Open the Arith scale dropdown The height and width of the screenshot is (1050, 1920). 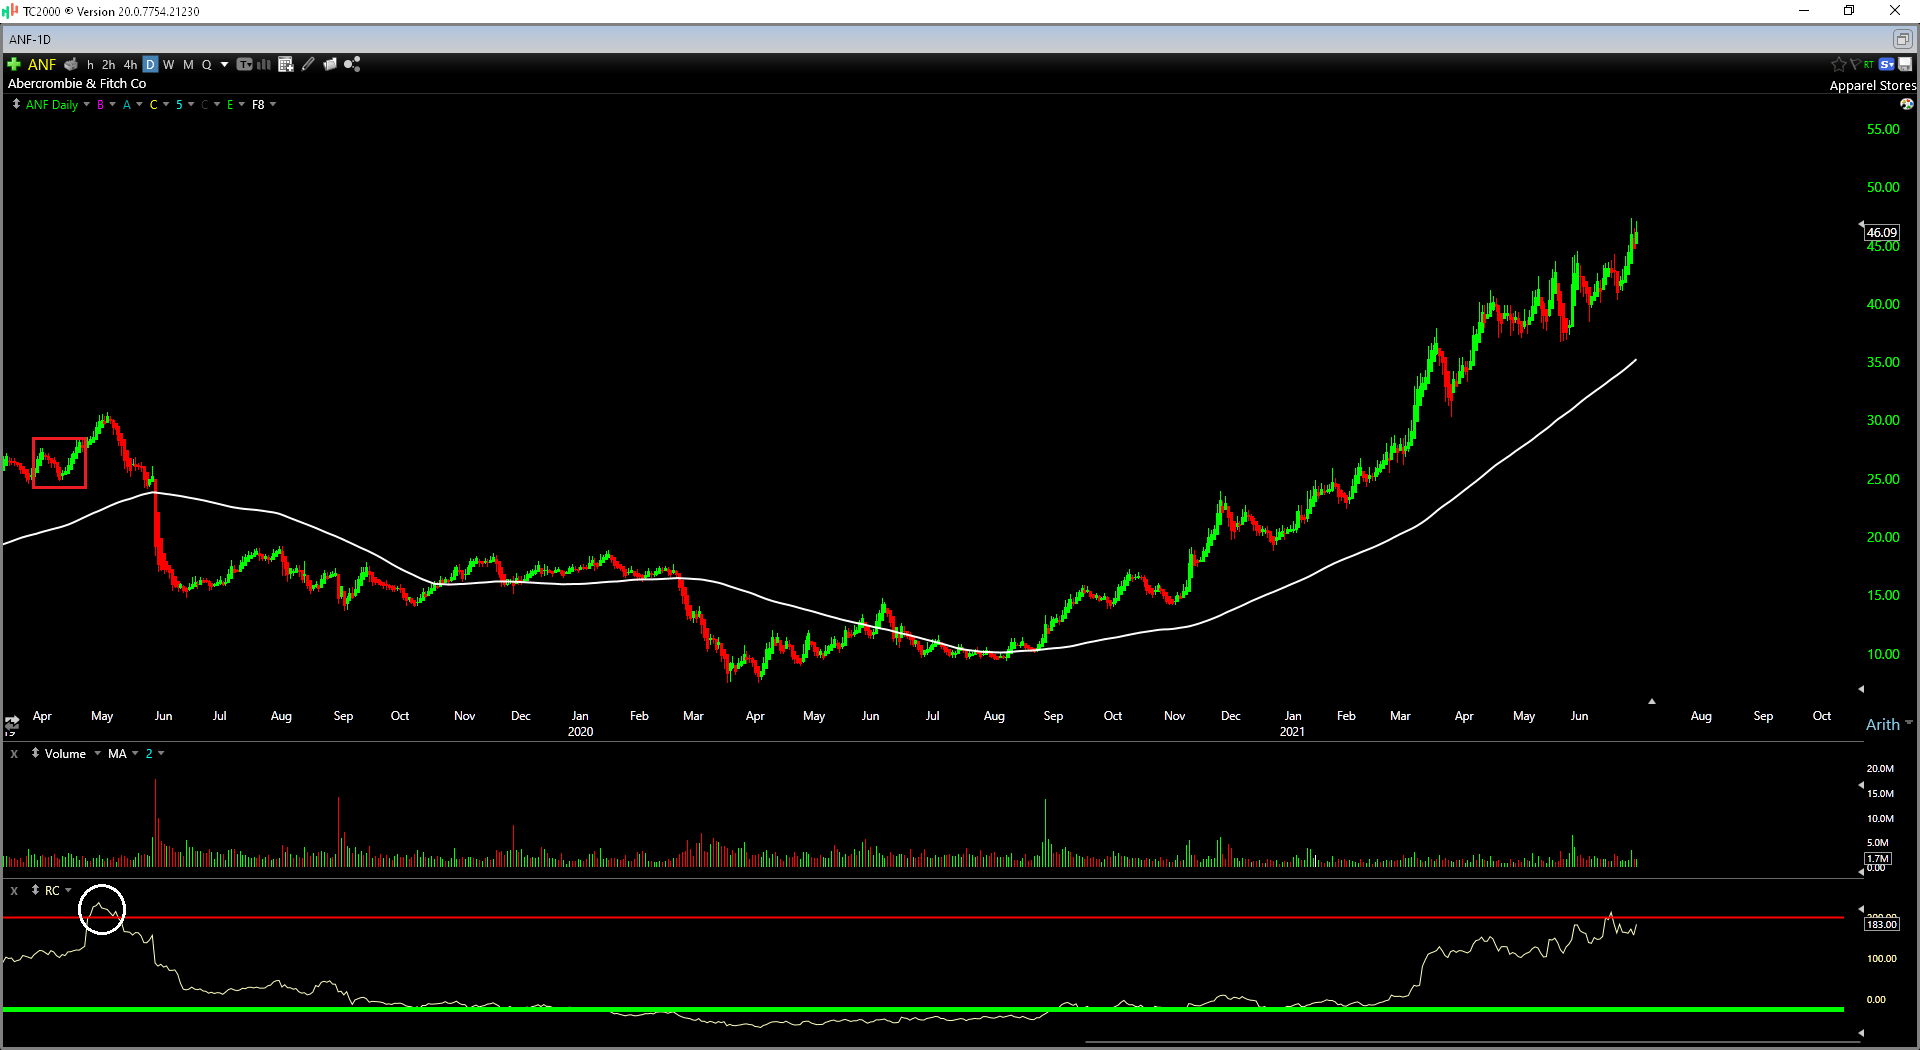[x=1887, y=724]
